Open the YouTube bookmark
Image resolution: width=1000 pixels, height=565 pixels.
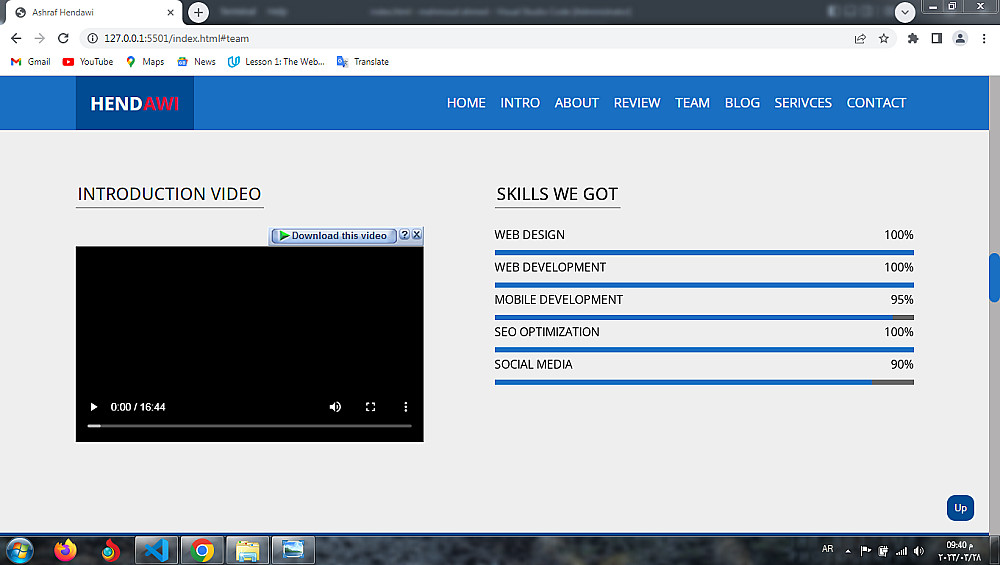(x=88, y=62)
